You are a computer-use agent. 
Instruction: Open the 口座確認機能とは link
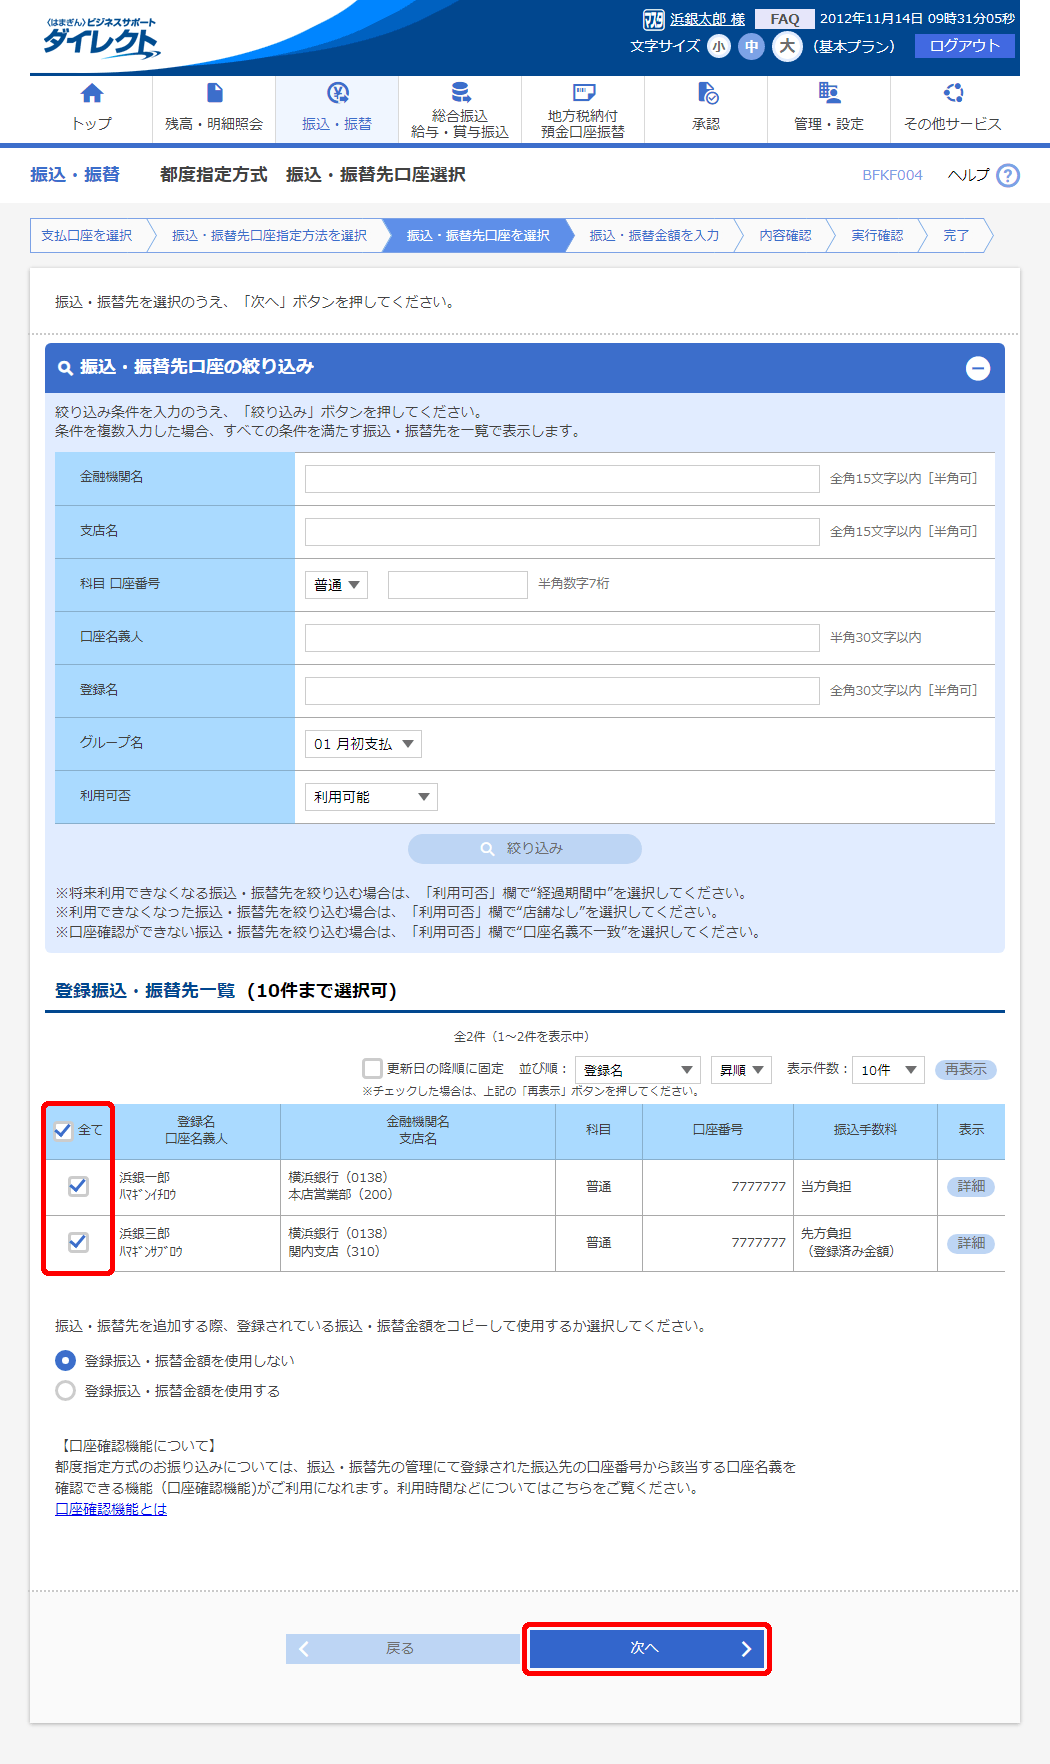111,1509
